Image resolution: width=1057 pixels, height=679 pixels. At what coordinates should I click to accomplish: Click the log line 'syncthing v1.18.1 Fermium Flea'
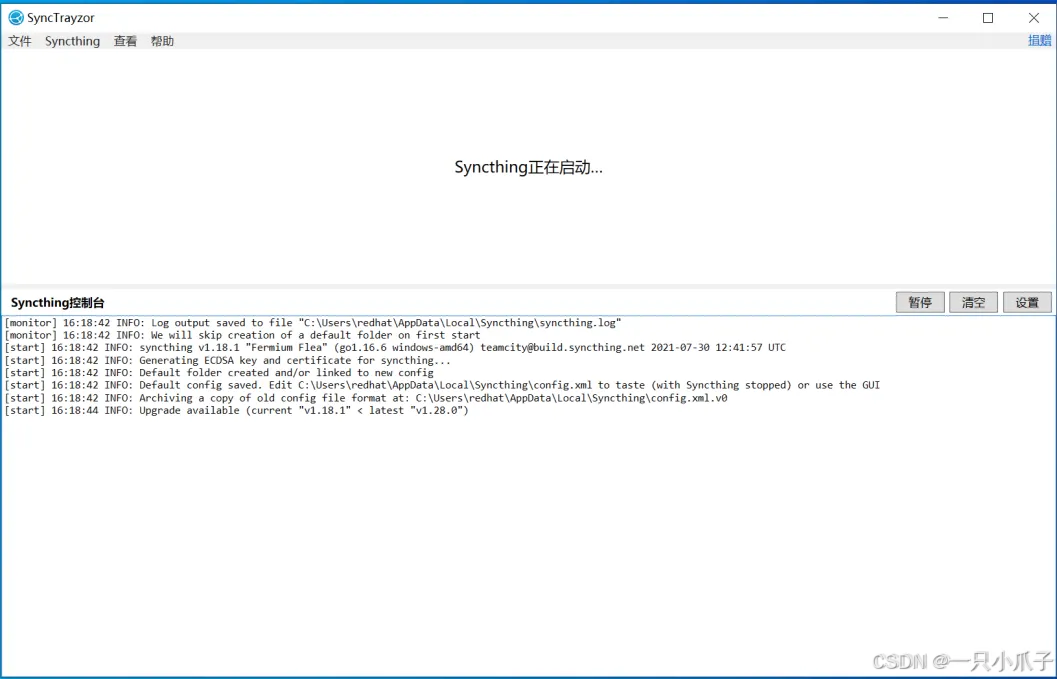pyautogui.click(x=395, y=348)
